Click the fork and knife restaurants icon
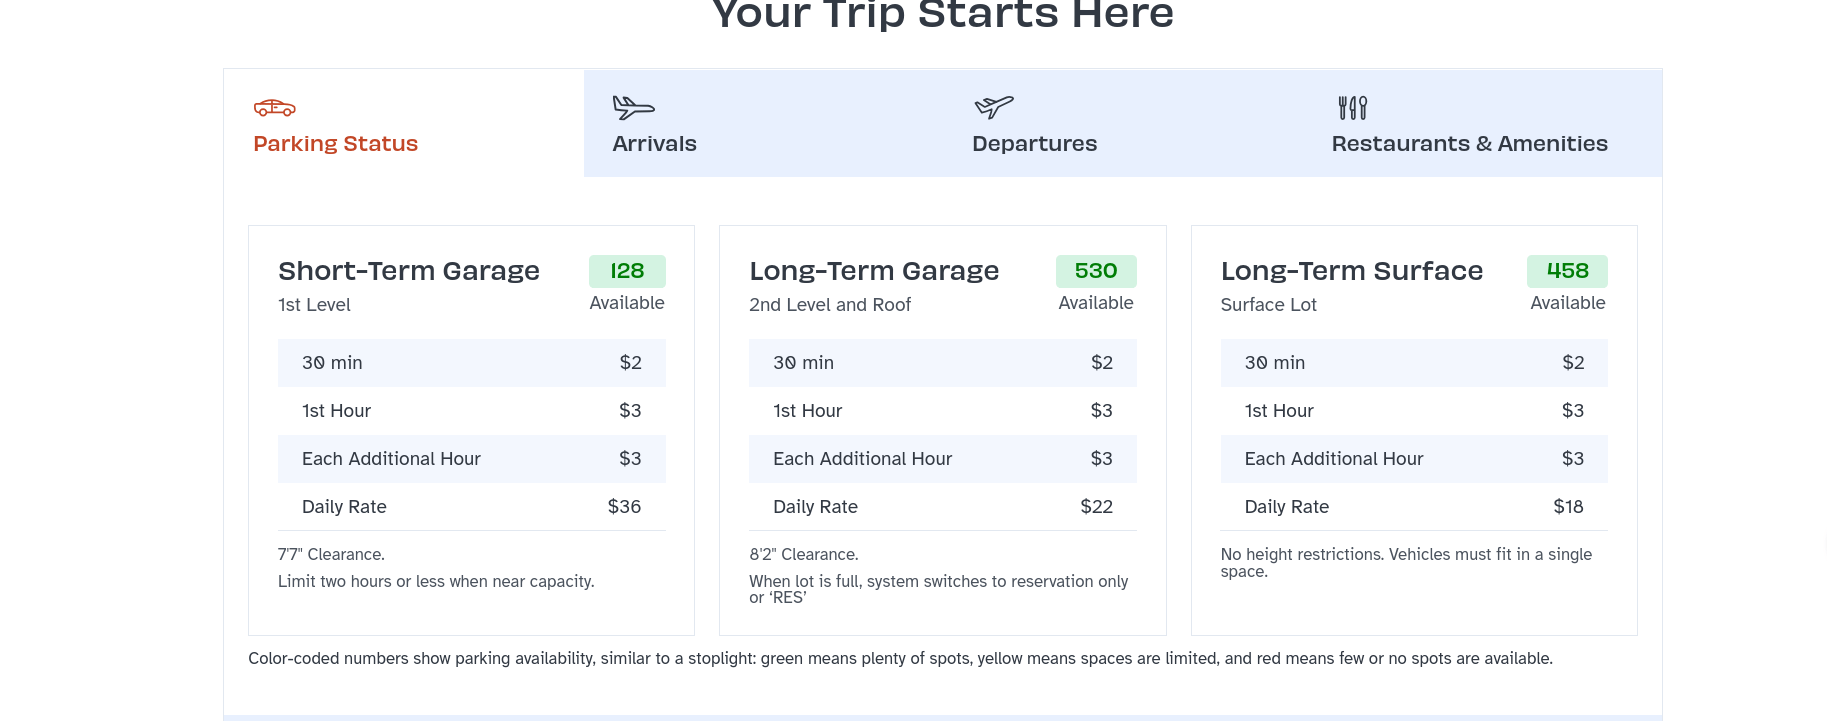The height and width of the screenshot is (721, 1827). click(x=1352, y=107)
